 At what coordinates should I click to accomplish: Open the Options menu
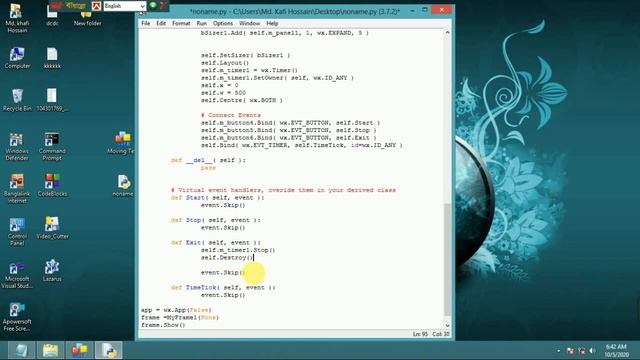point(223,23)
